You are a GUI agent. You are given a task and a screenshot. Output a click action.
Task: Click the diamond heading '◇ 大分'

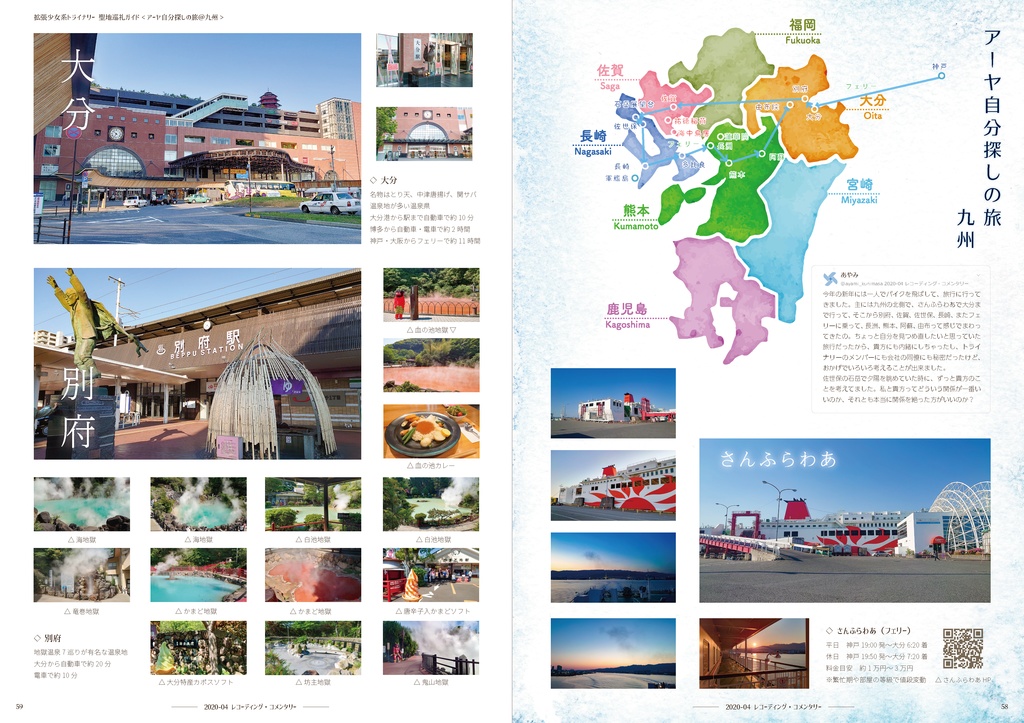383,180
